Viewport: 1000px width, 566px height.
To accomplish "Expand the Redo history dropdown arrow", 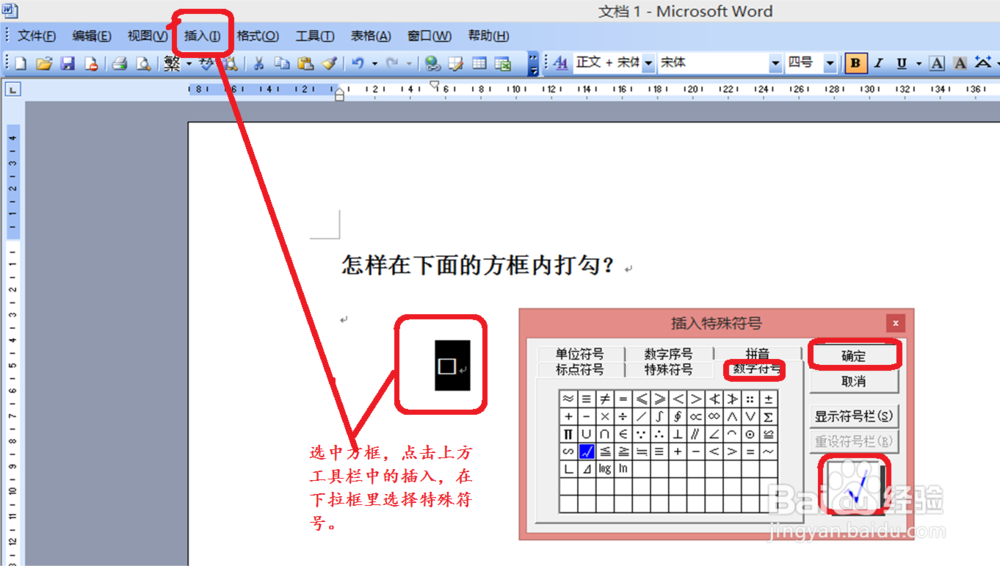I will (409, 63).
